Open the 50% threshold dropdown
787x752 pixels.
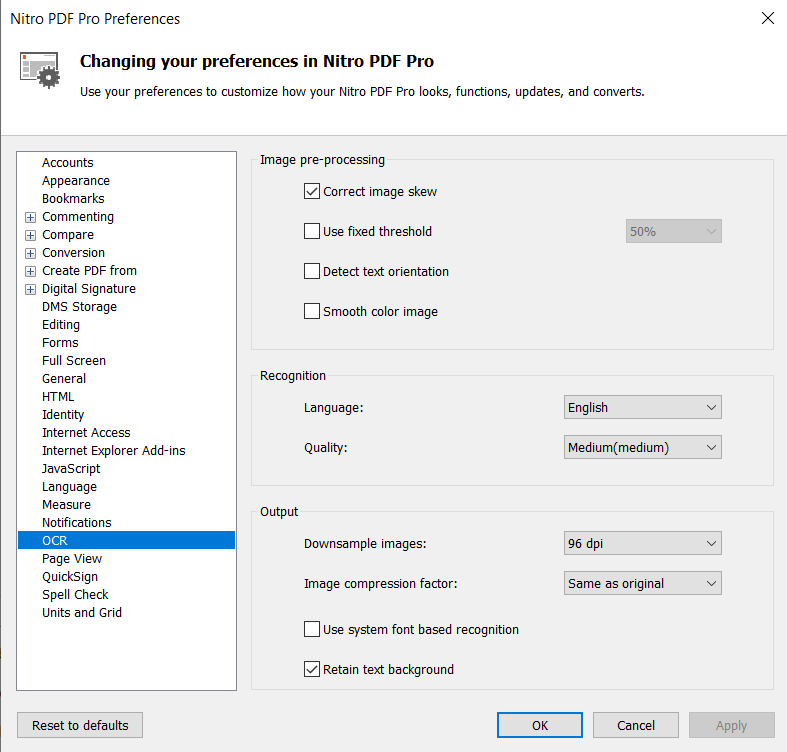coord(673,231)
